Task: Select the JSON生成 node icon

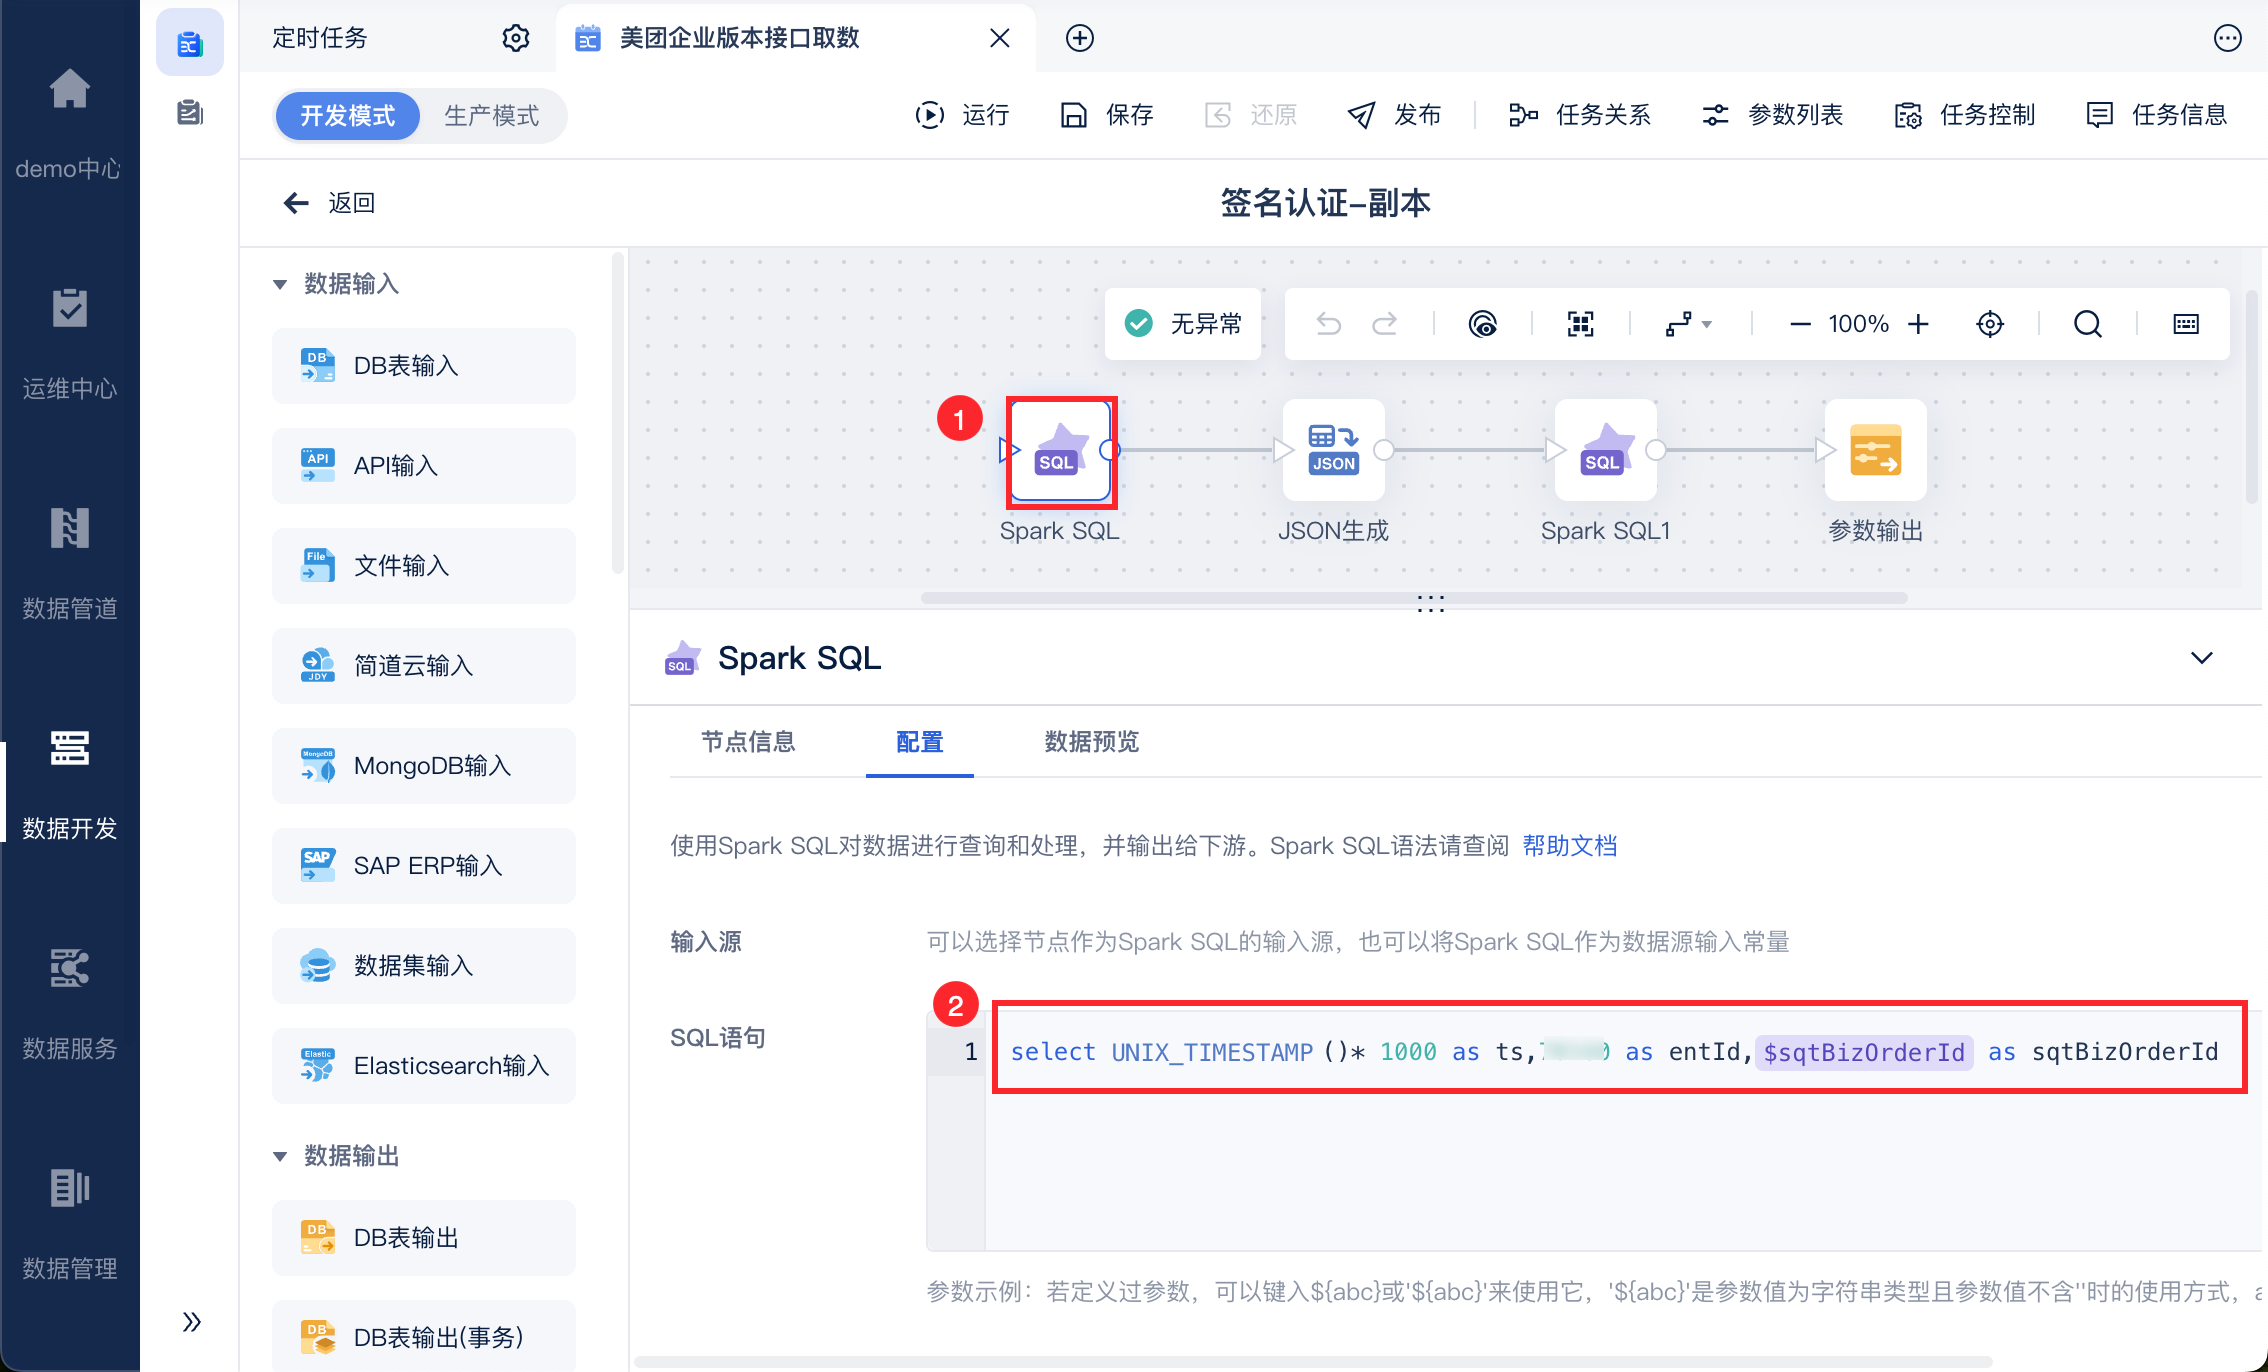Action: click(1333, 451)
